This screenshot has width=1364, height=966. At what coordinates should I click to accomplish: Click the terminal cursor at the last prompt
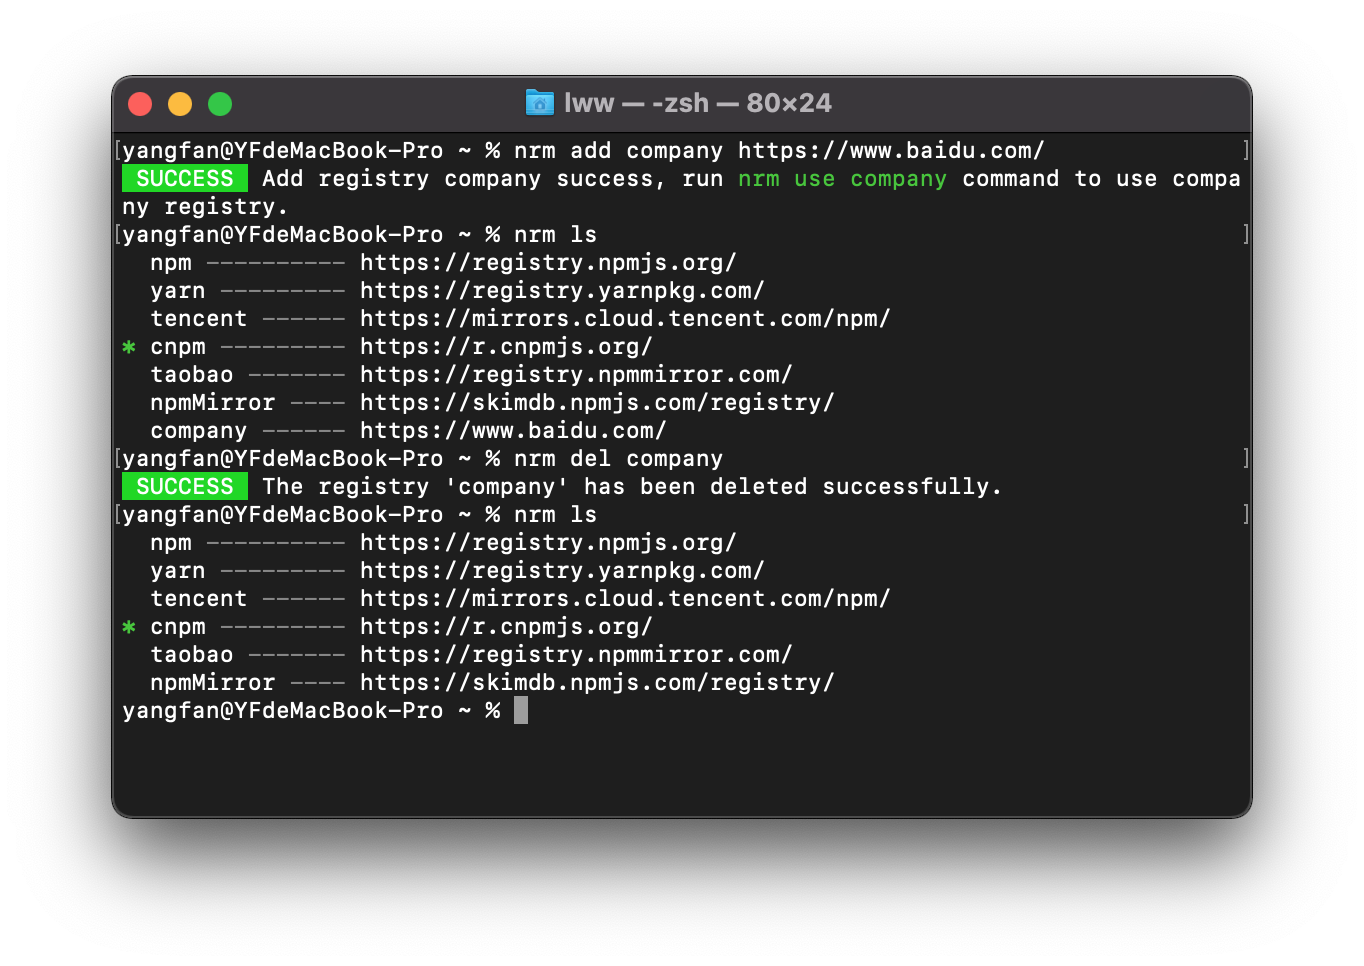(521, 711)
